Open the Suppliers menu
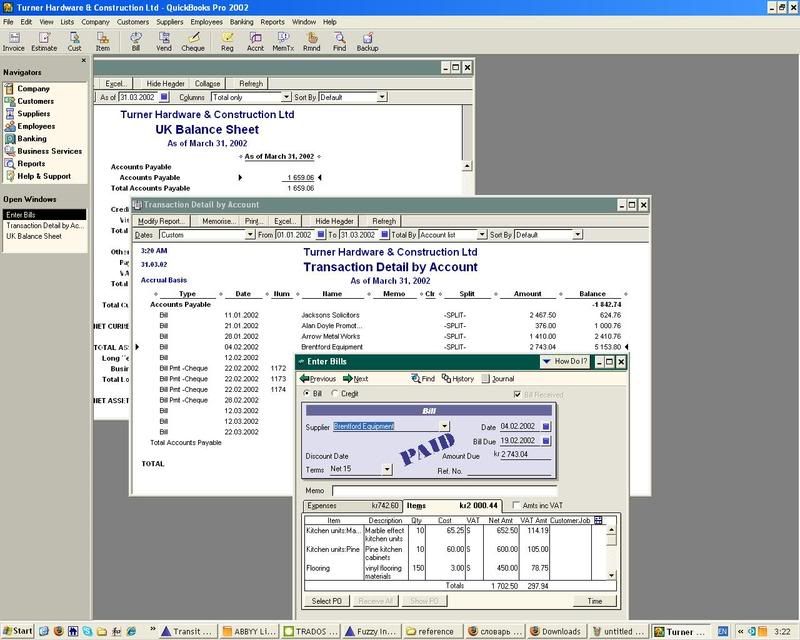This screenshot has height=640, width=800. [169, 22]
